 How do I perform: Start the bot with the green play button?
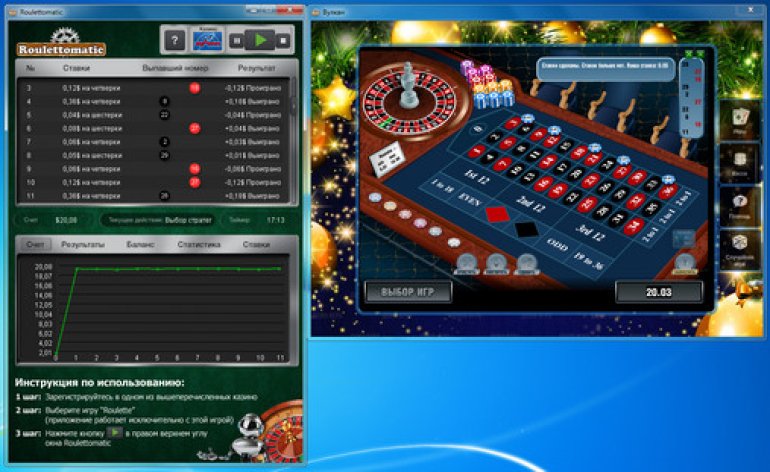[260, 40]
